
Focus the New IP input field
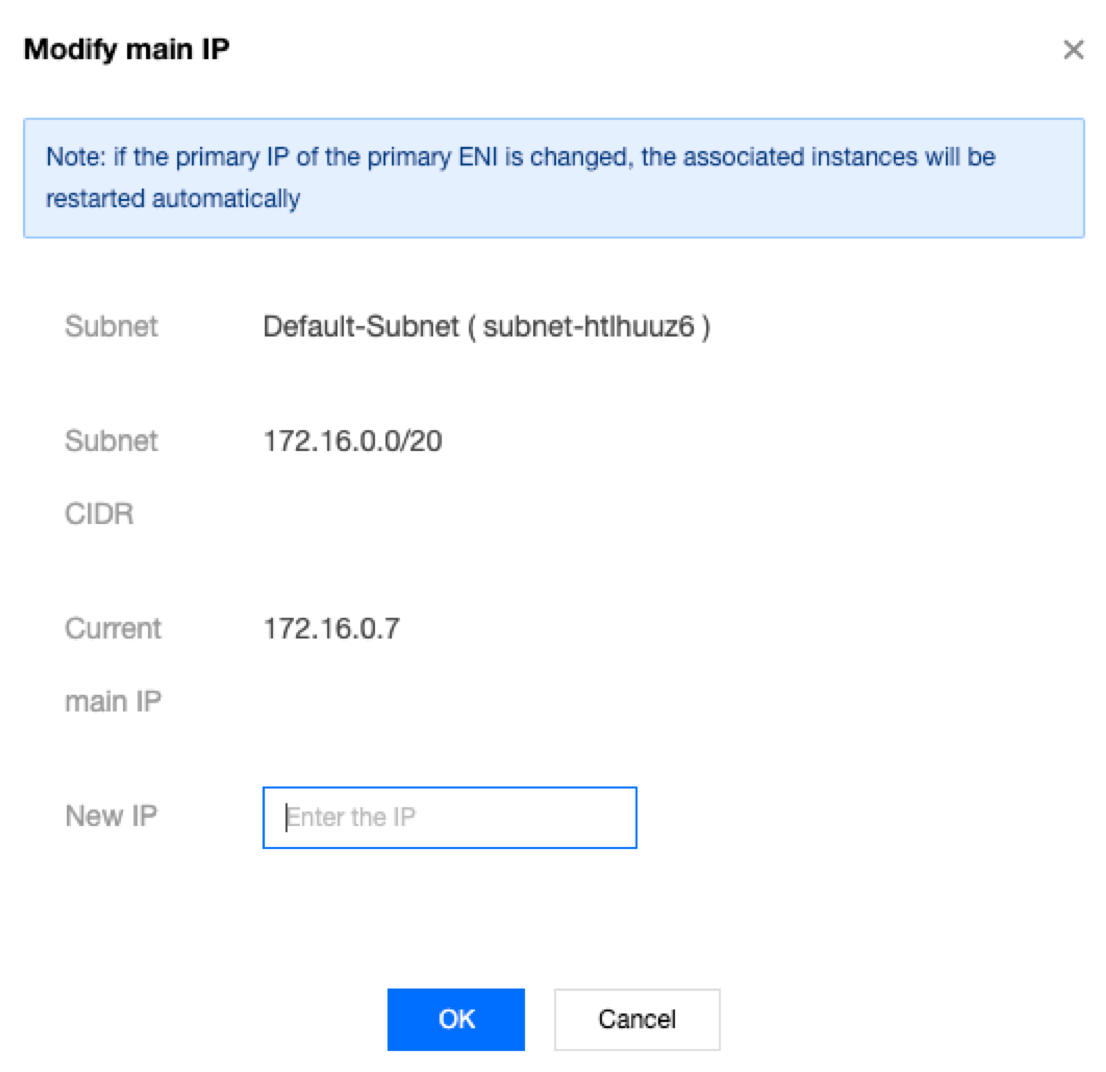(449, 817)
